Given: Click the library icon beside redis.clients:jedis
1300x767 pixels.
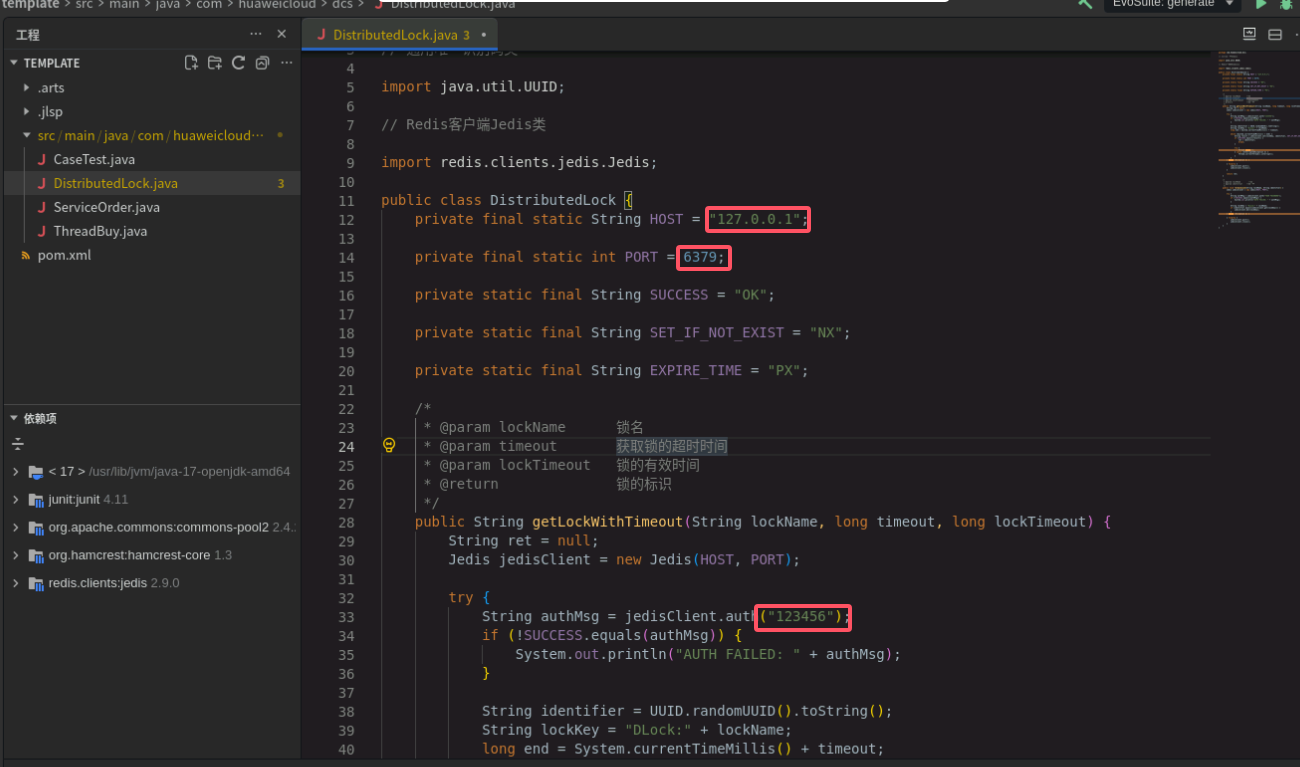Looking at the screenshot, I should pos(36,583).
